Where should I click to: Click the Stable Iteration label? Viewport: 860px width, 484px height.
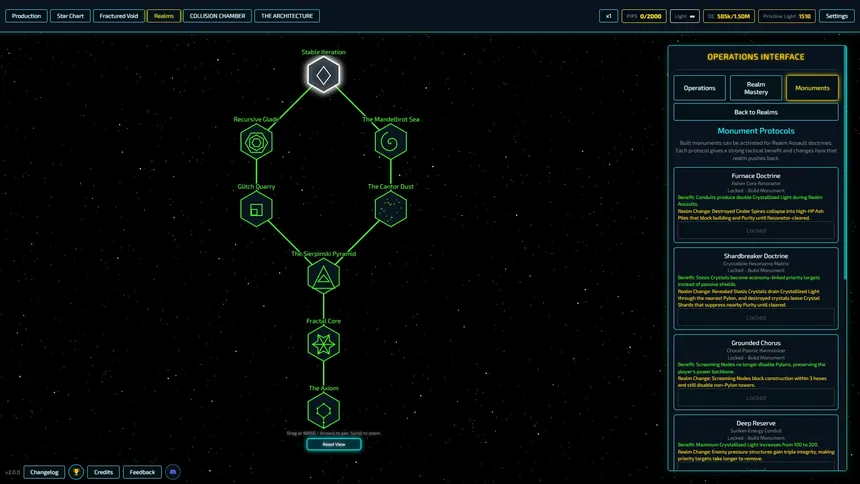tap(324, 52)
